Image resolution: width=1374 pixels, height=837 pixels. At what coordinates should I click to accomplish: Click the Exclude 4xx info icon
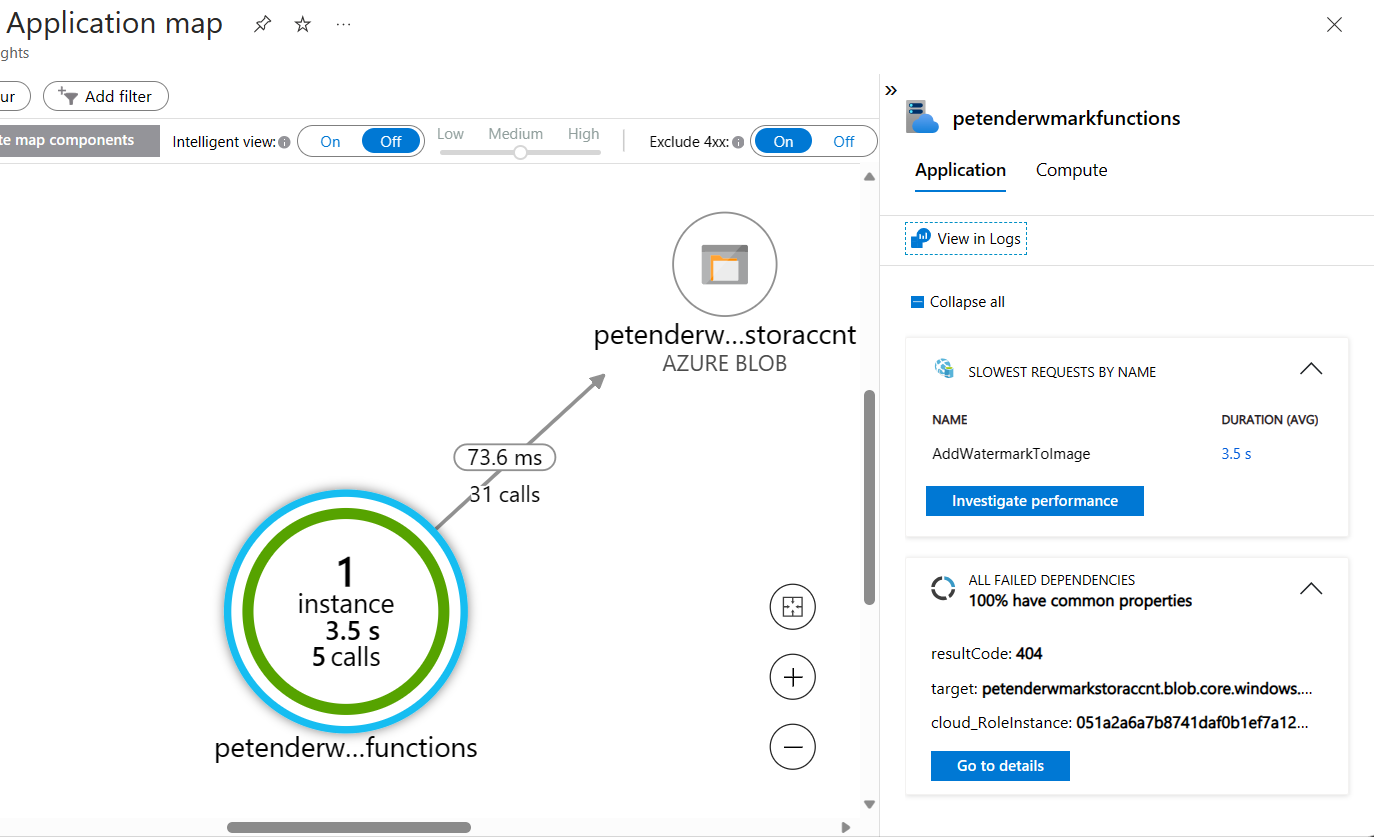point(738,142)
